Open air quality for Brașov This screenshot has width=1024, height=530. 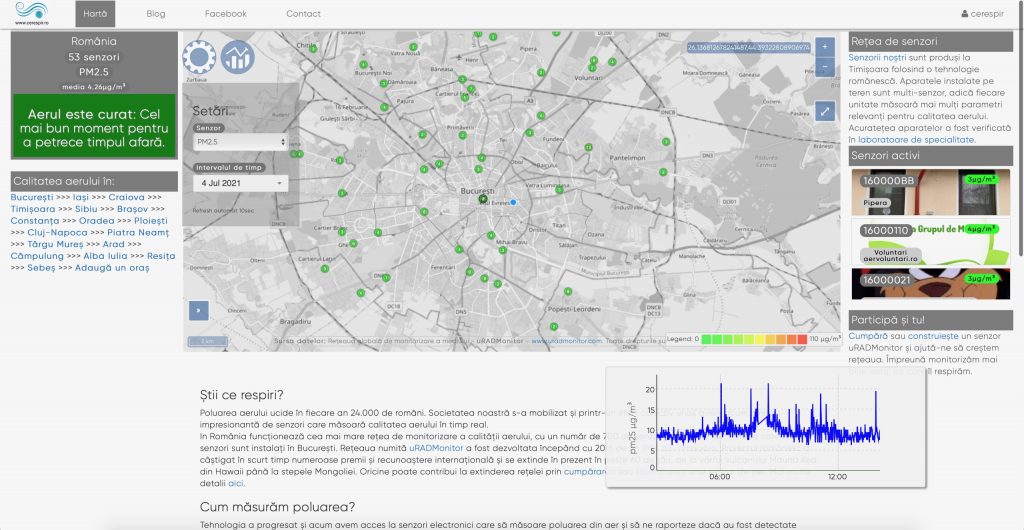tap(133, 209)
